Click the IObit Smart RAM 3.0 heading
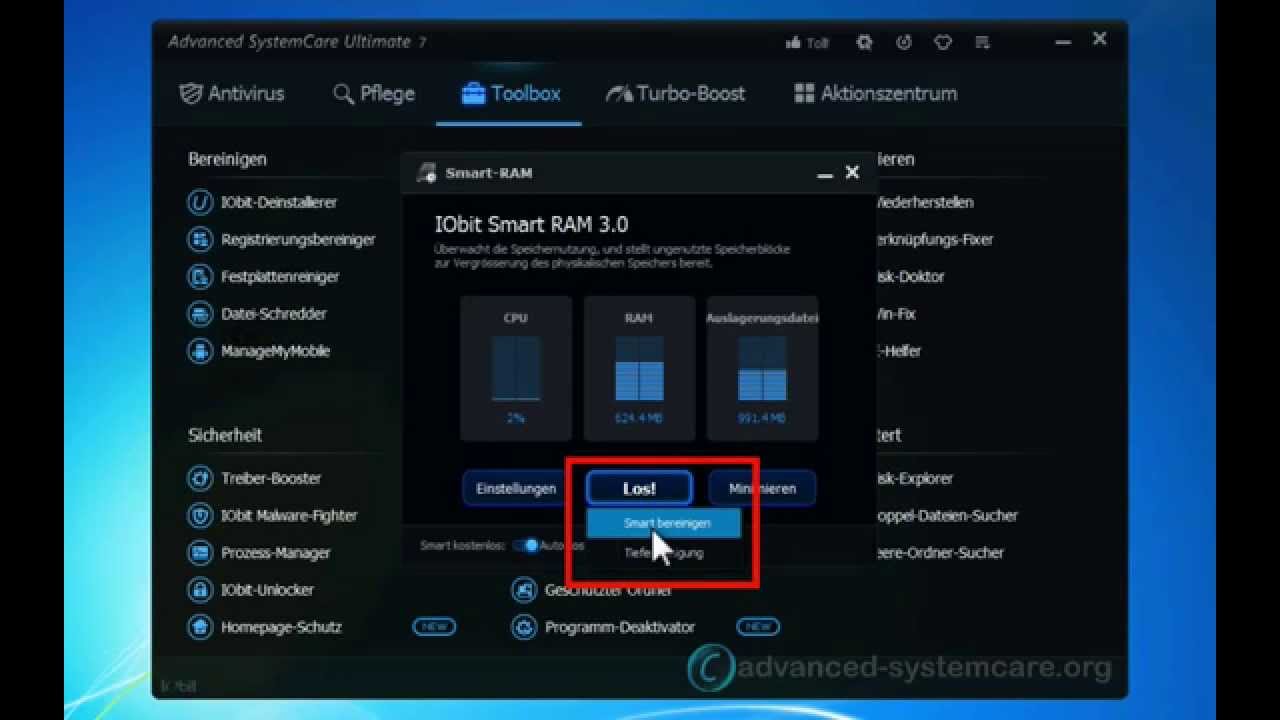This screenshot has height=720, width=1280. (x=531, y=224)
